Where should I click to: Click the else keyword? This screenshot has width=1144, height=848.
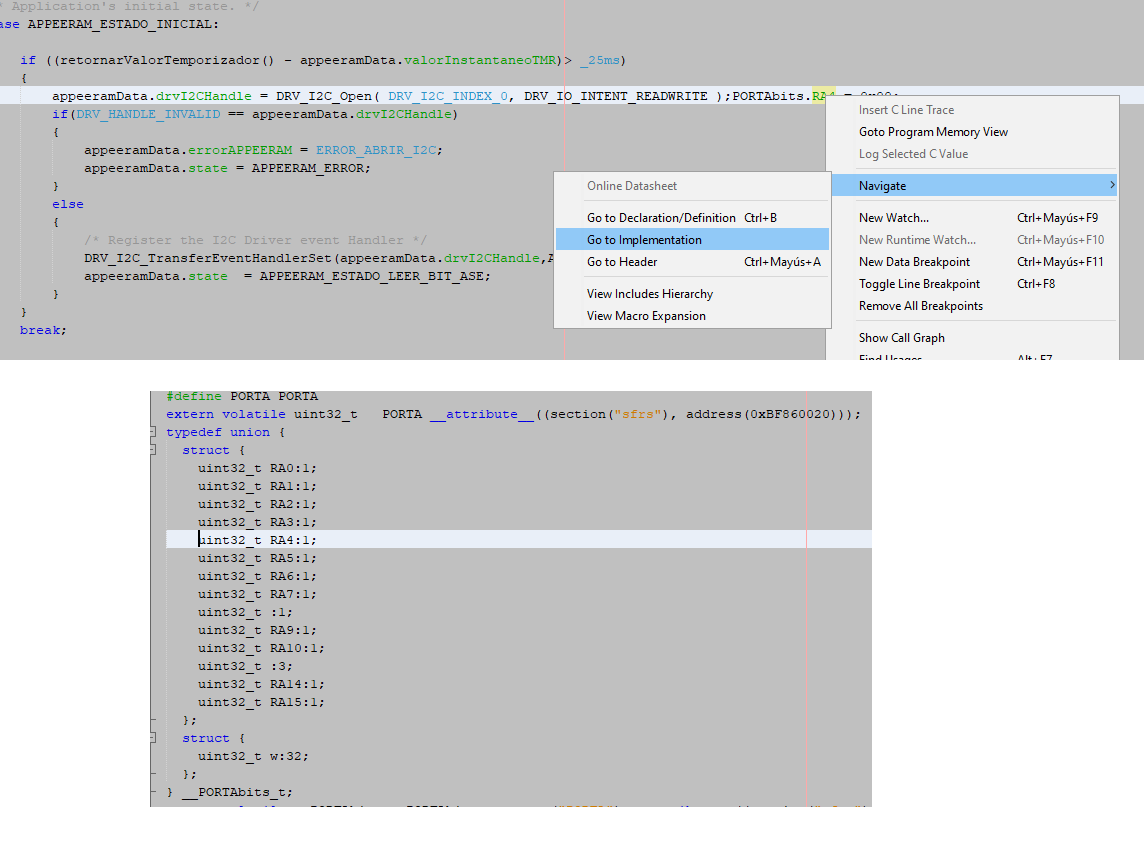[x=68, y=204]
